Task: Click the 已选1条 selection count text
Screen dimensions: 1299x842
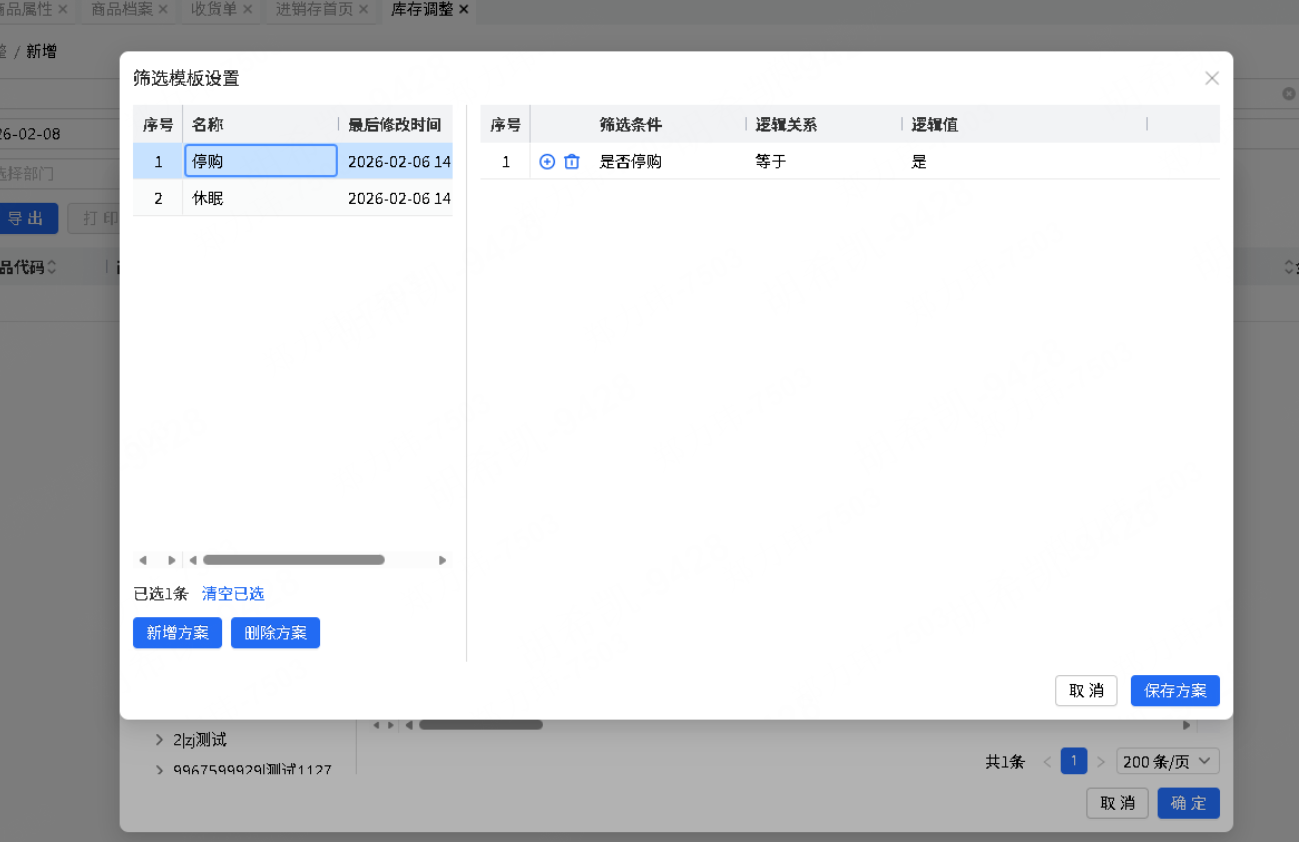Action: [161, 593]
